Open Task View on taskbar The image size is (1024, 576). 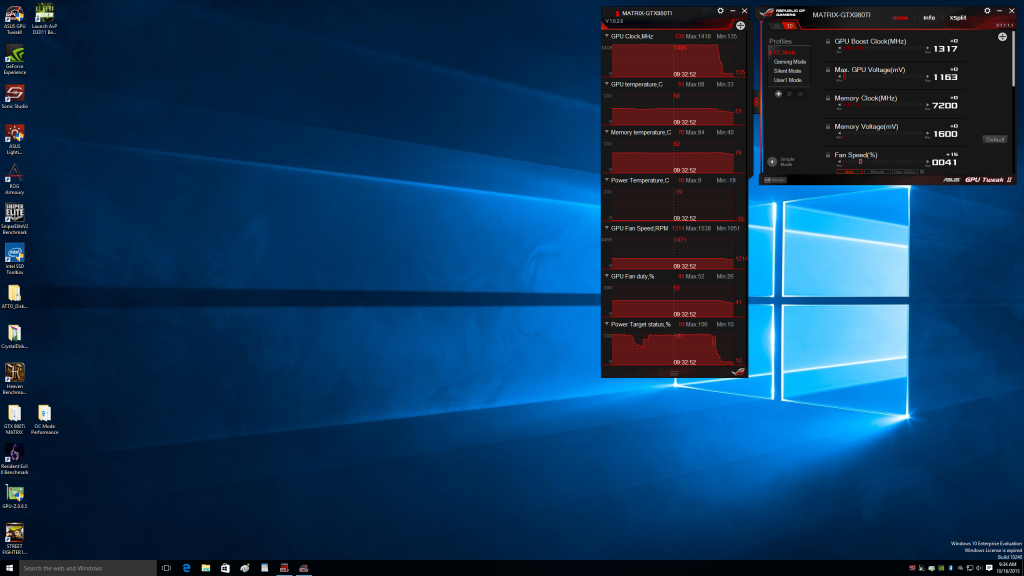pos(167,568)
